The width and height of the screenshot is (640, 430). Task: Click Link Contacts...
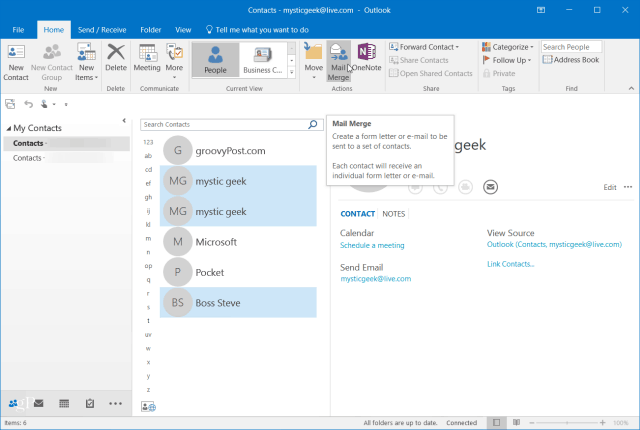tap(510, 264)
